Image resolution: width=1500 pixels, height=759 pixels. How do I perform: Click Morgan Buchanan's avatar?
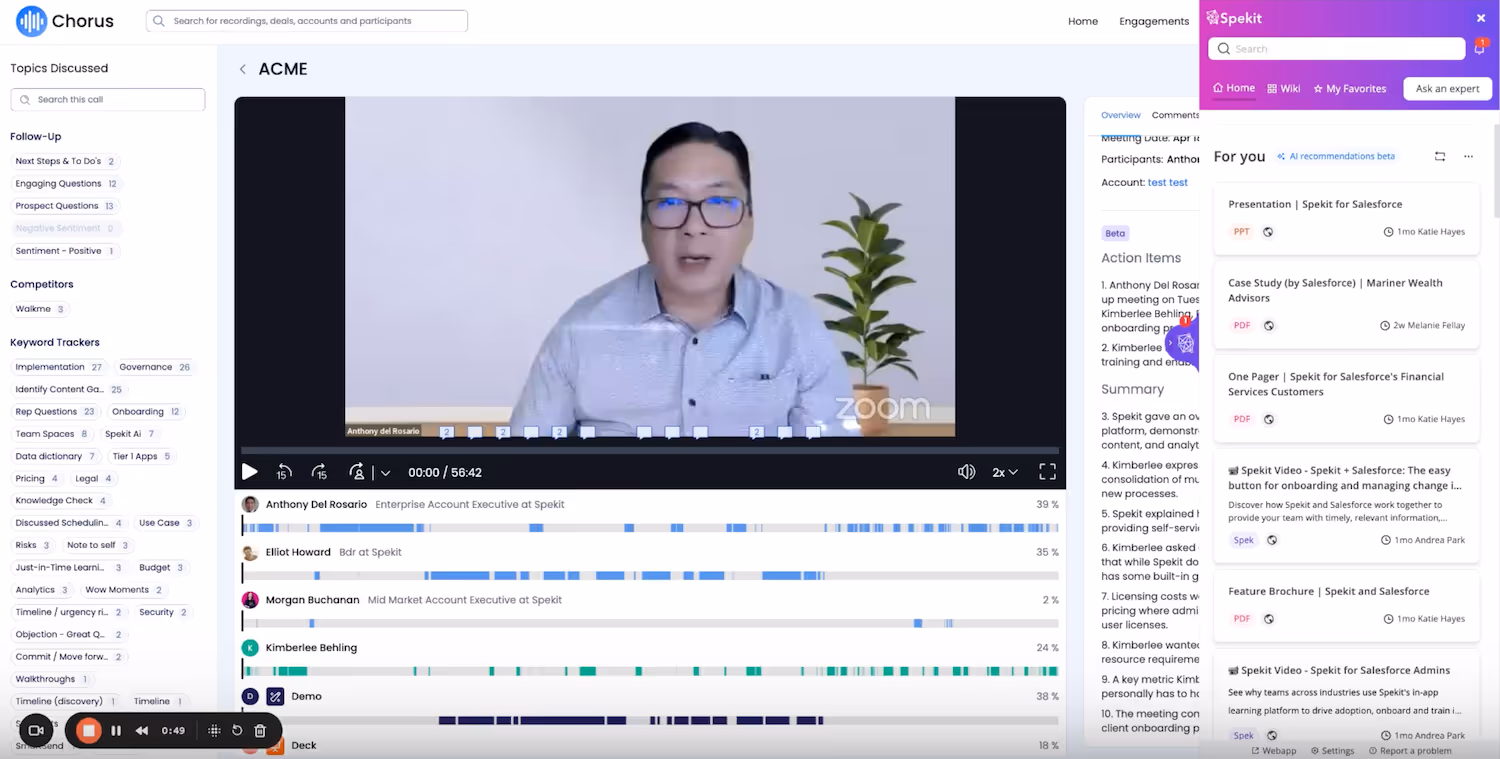tap(250, 600)
